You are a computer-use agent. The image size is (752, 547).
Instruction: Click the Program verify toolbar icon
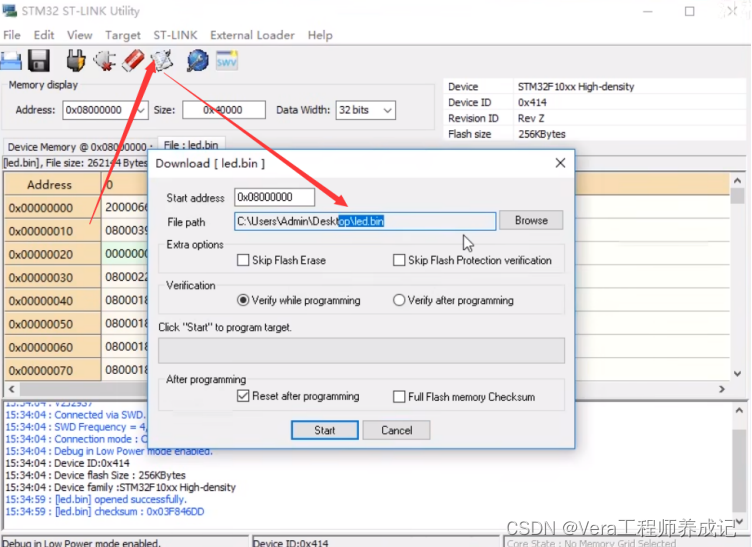click(163, 61)
